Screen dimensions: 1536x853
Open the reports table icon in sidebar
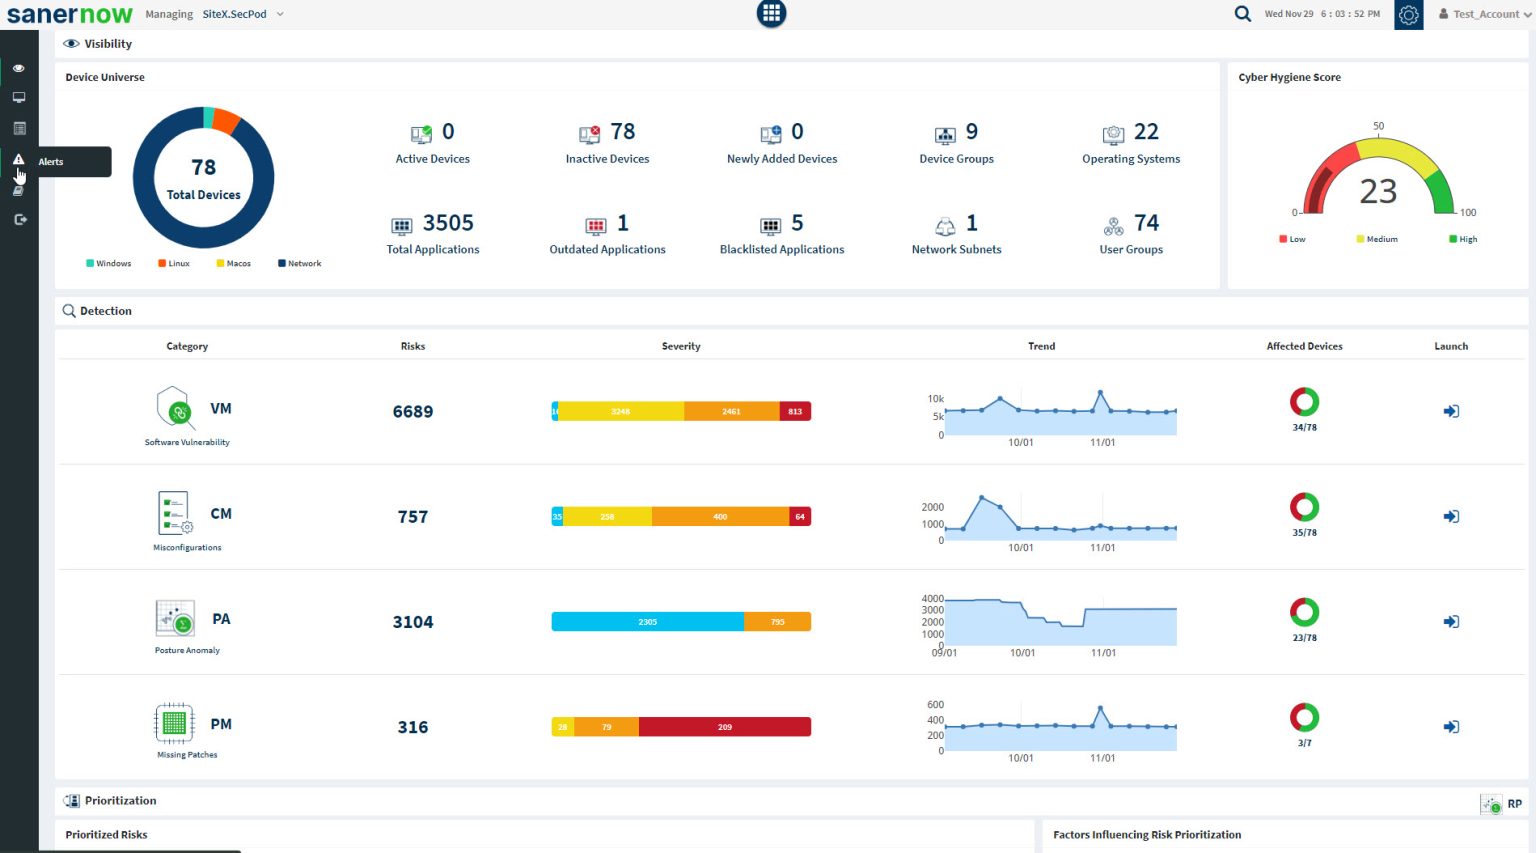[x=18, y=128]
